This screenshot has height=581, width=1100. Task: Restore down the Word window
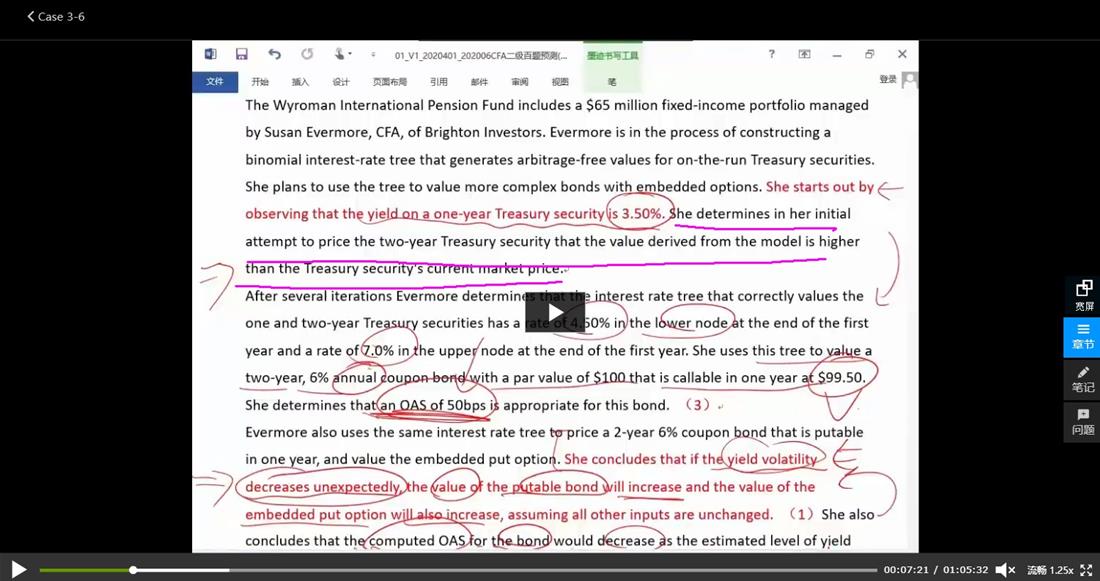tap(870, 54)
